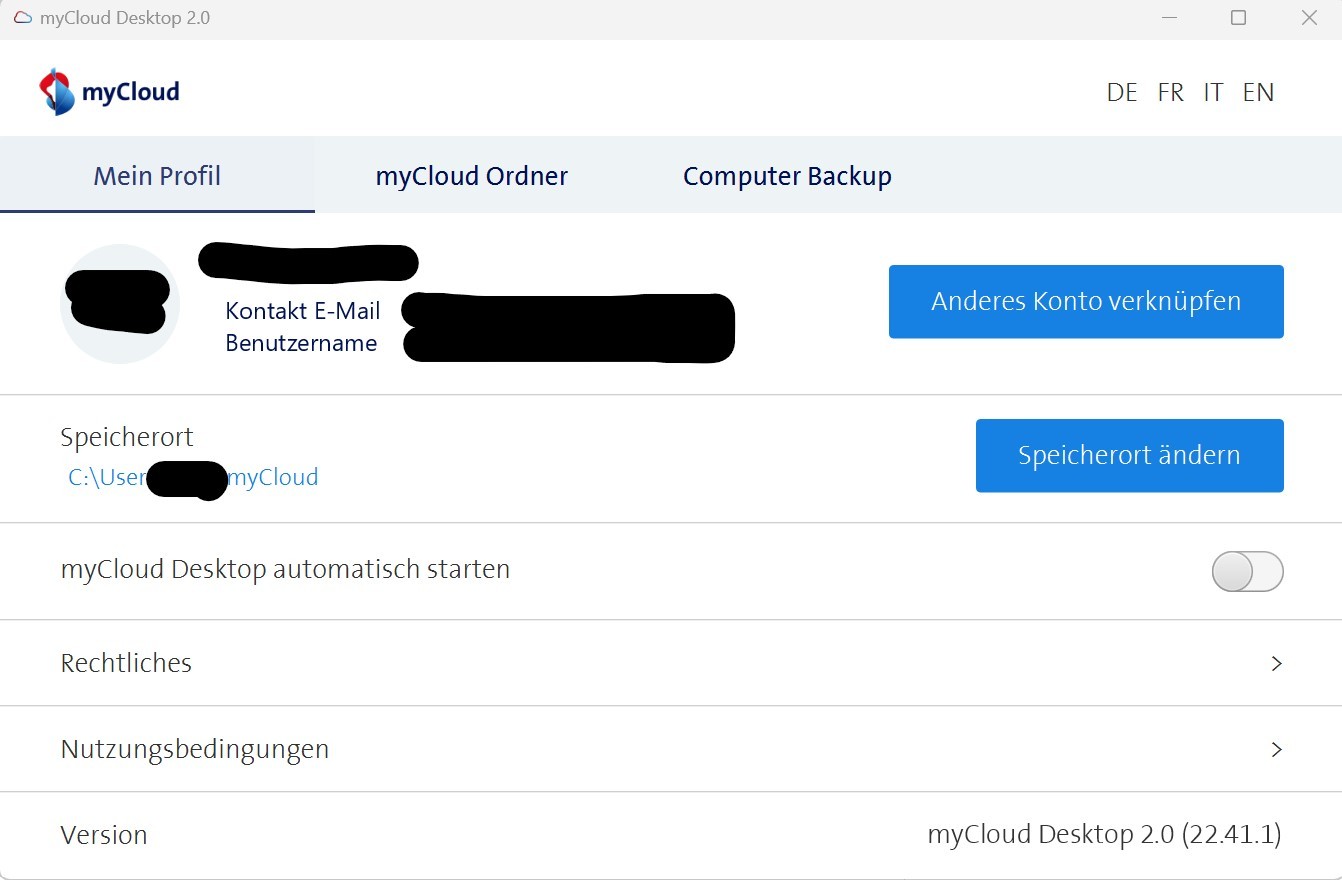Expand Nutzungsbedingungen using its chevron arrow
This screenshot has width=1342, height=880.
[1275, 750]
